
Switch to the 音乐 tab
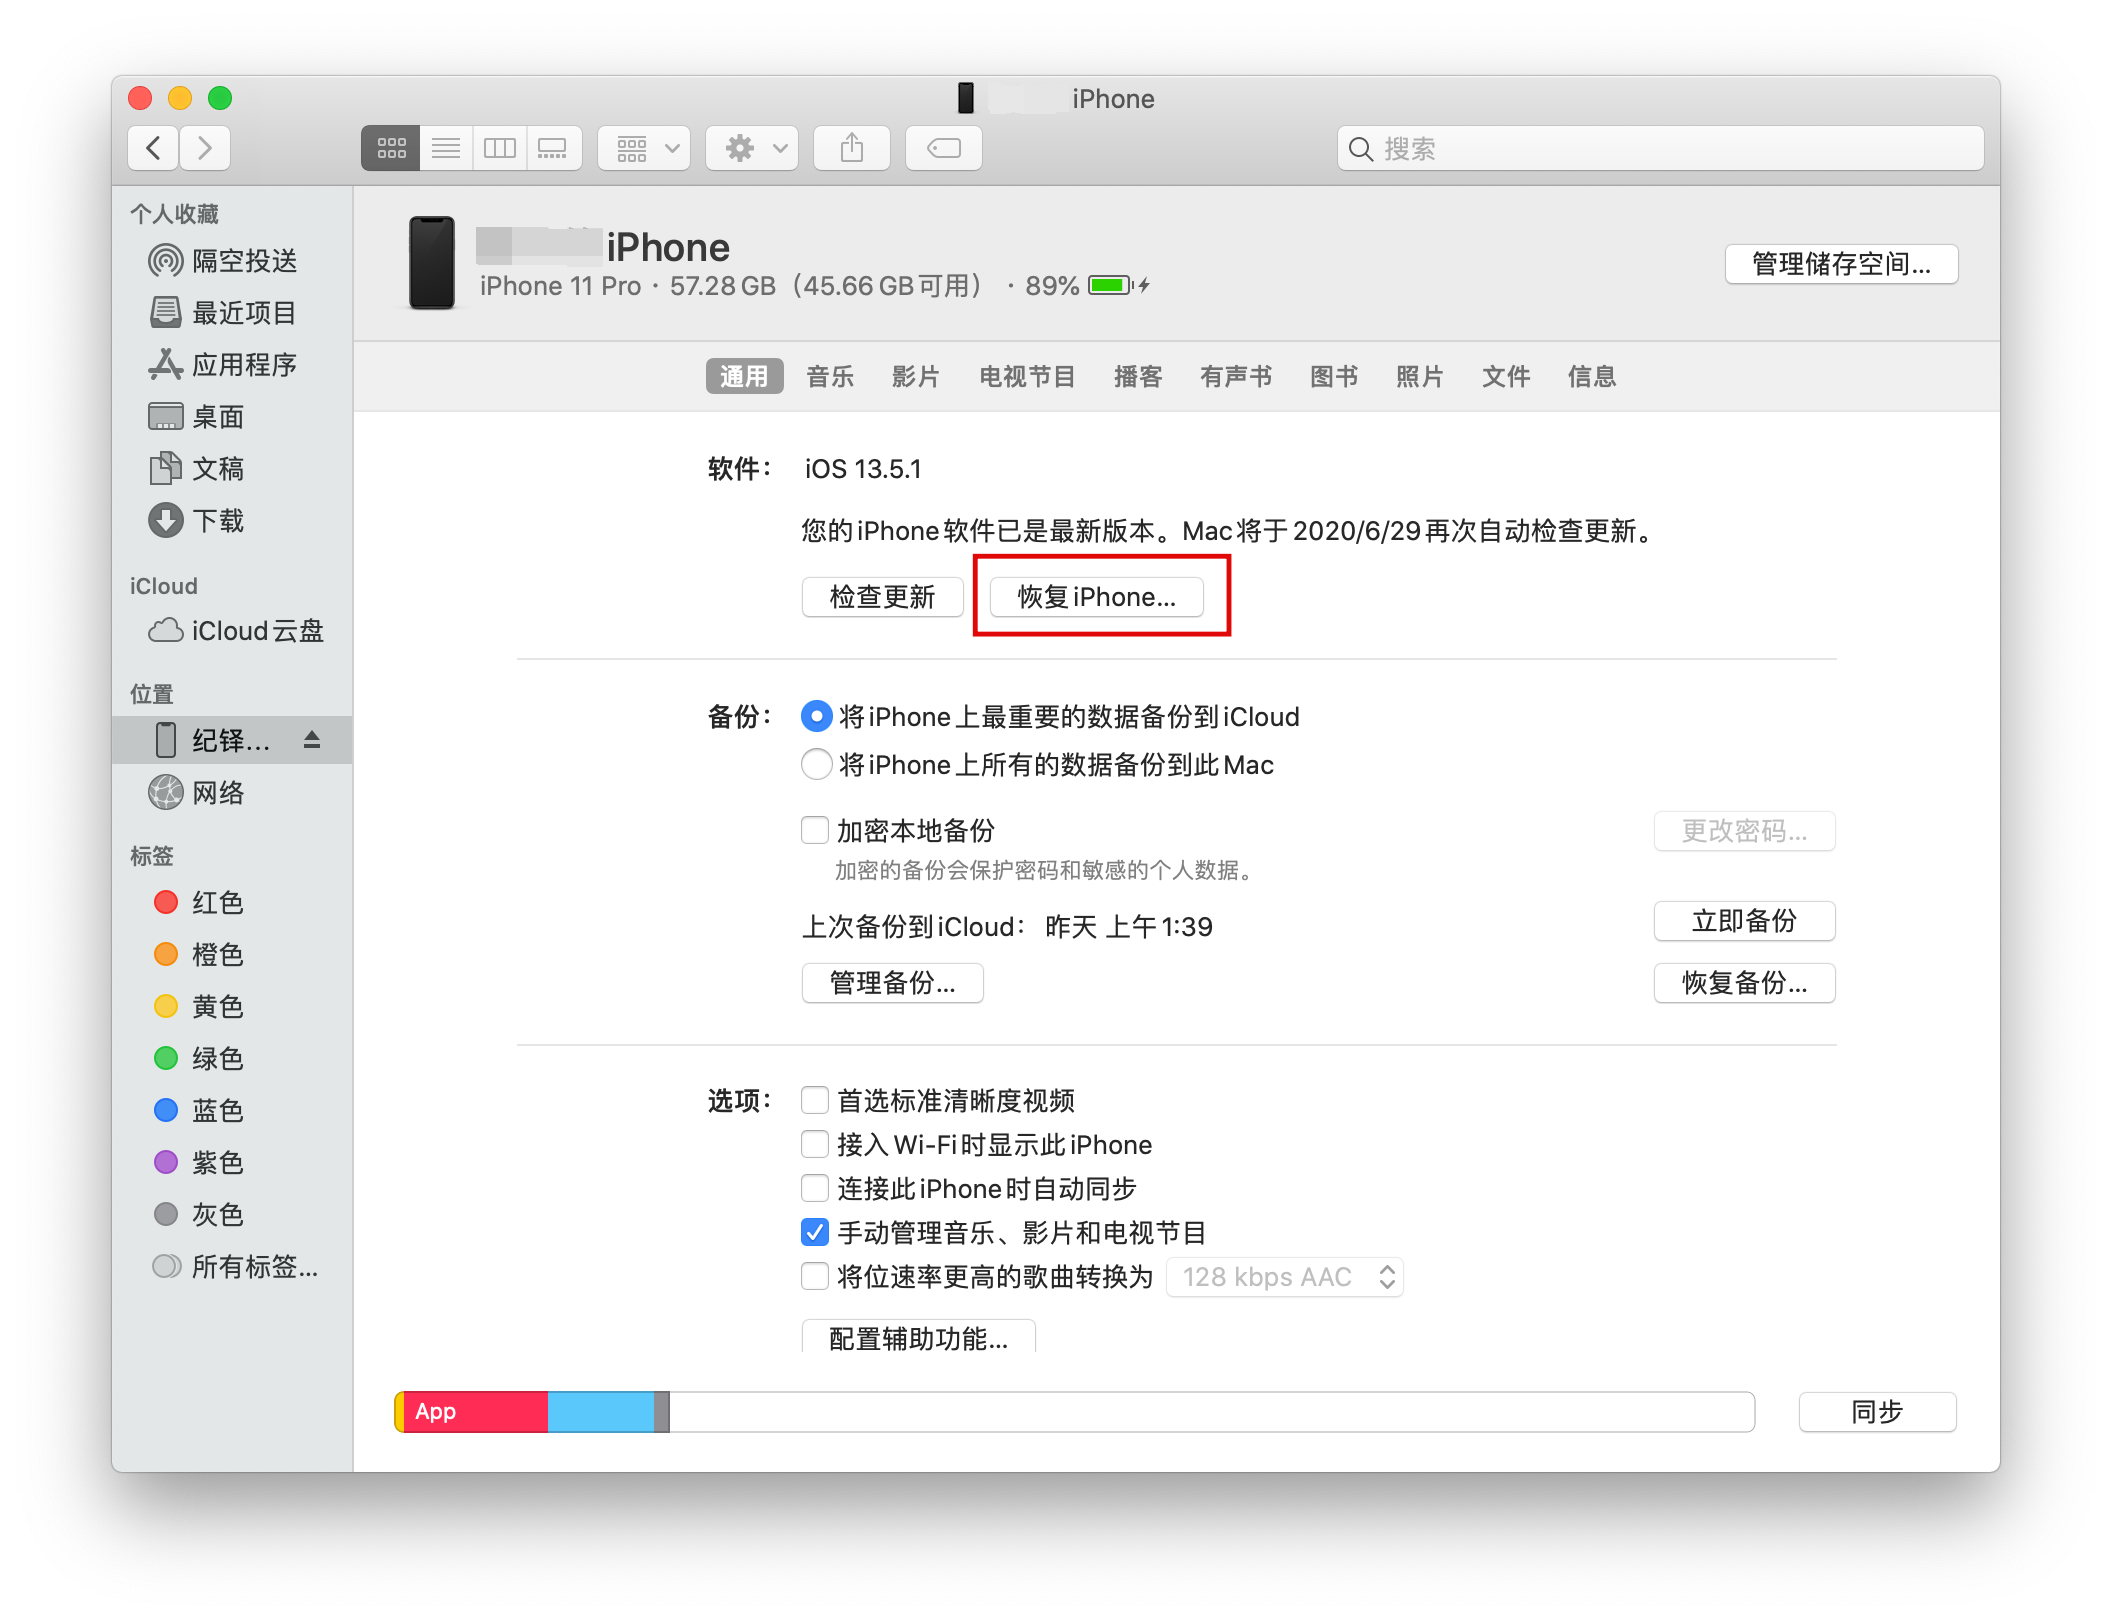coord(830,376)
